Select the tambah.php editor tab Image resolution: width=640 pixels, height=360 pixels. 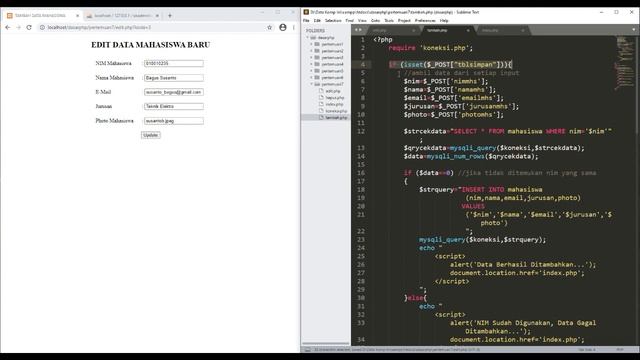446,30
